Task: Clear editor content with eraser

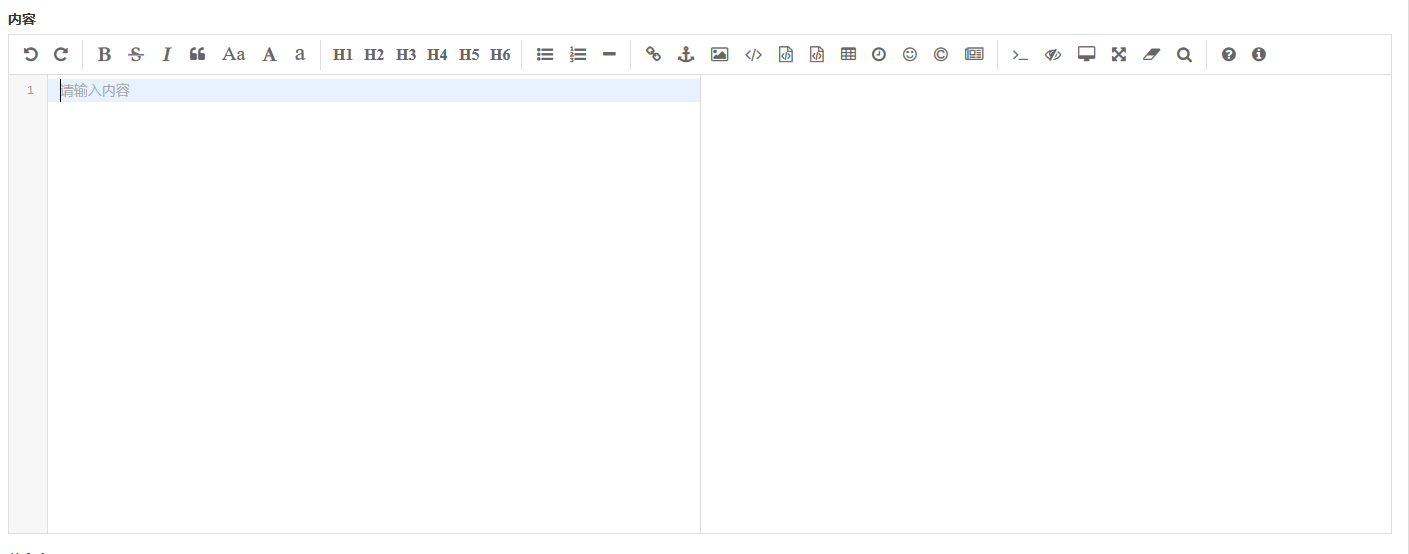Action: pos(1151,55)
